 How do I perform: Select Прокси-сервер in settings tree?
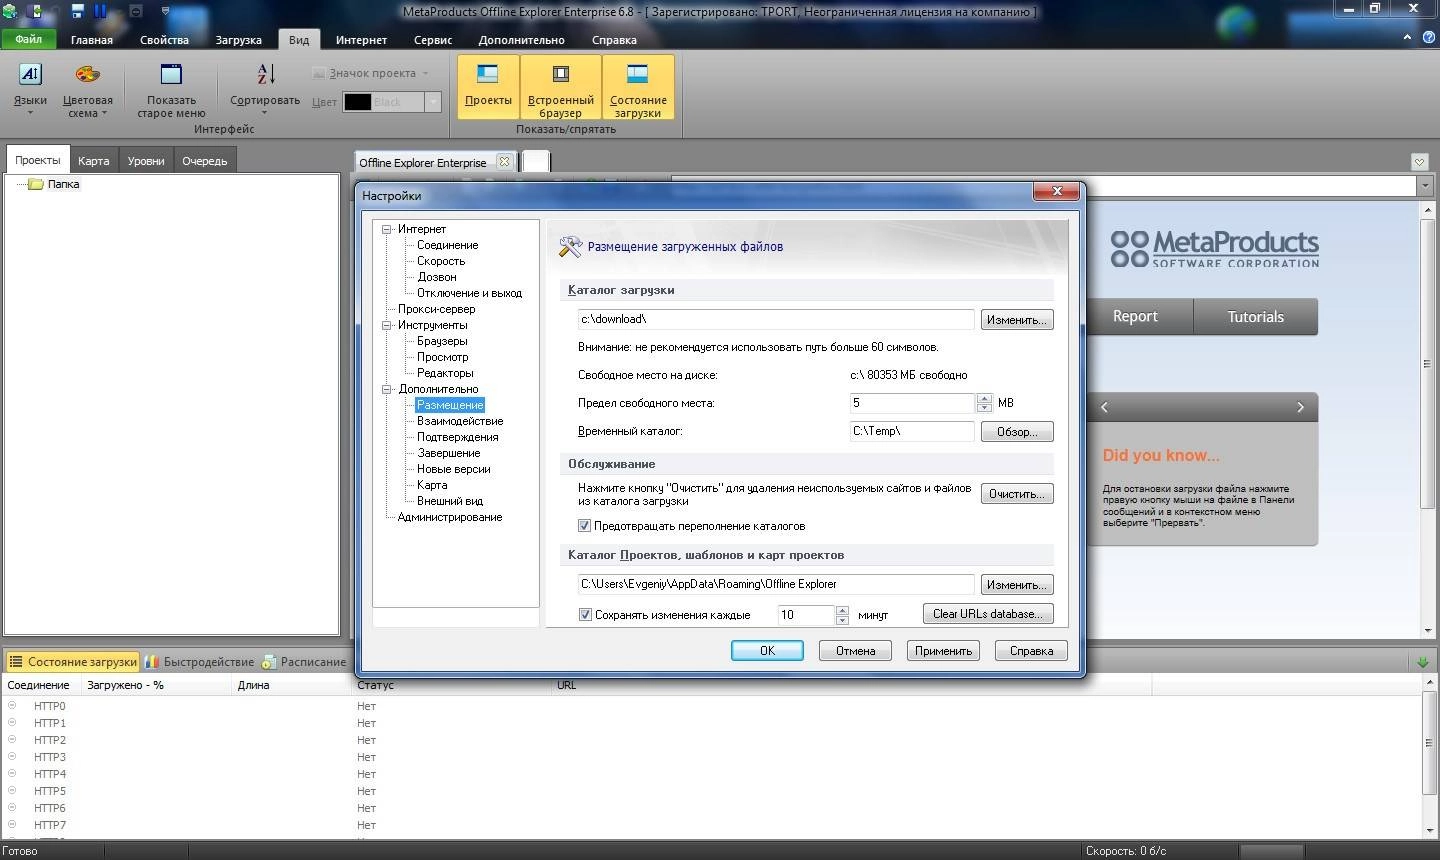point(436,309)
